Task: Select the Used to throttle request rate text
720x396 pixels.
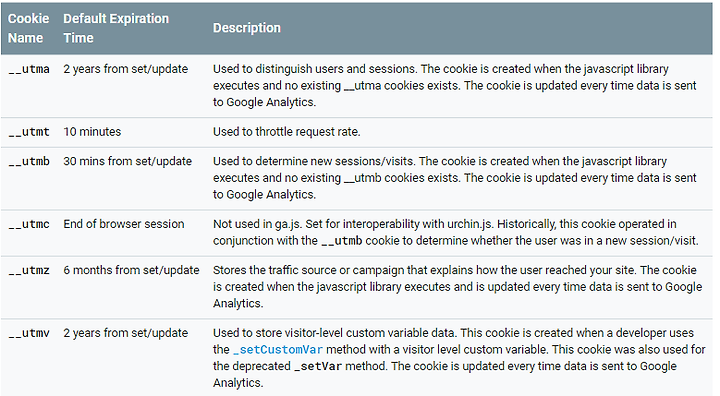Action: (287, 132)
